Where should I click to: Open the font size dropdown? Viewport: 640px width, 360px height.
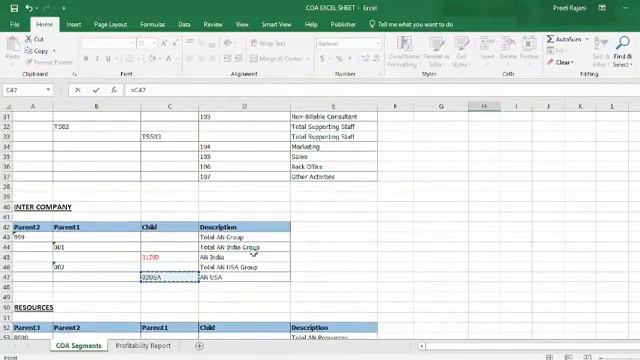[x=154, y=43]
